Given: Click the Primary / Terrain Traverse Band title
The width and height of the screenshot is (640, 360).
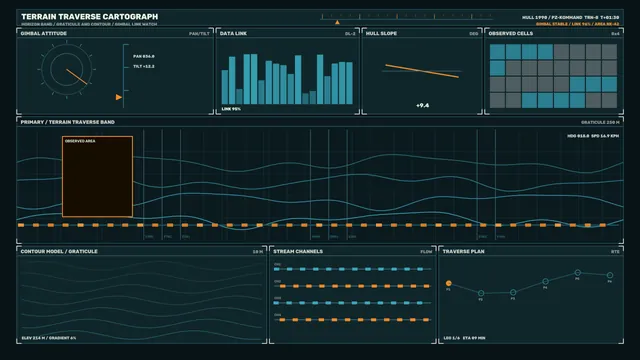Looking at the screenshot, I should 67,122.
